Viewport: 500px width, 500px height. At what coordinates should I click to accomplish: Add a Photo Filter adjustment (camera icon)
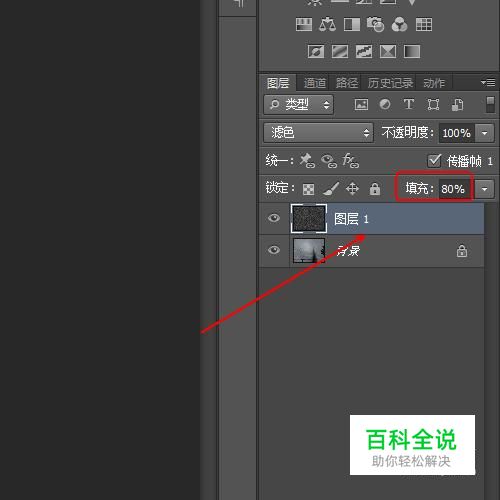[375, 24]
